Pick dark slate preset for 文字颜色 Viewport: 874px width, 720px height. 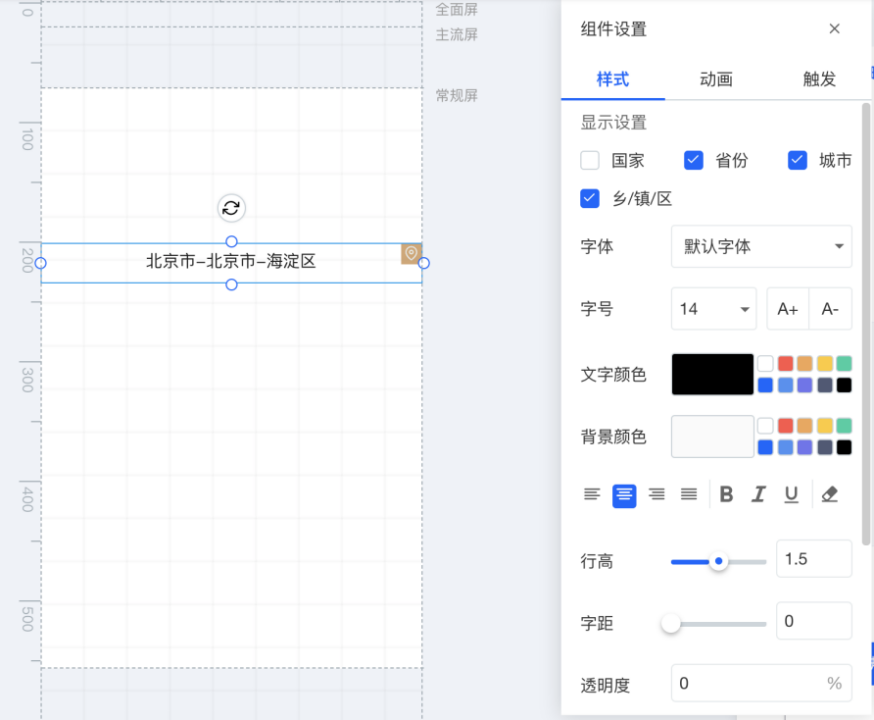tap(825, 385)
